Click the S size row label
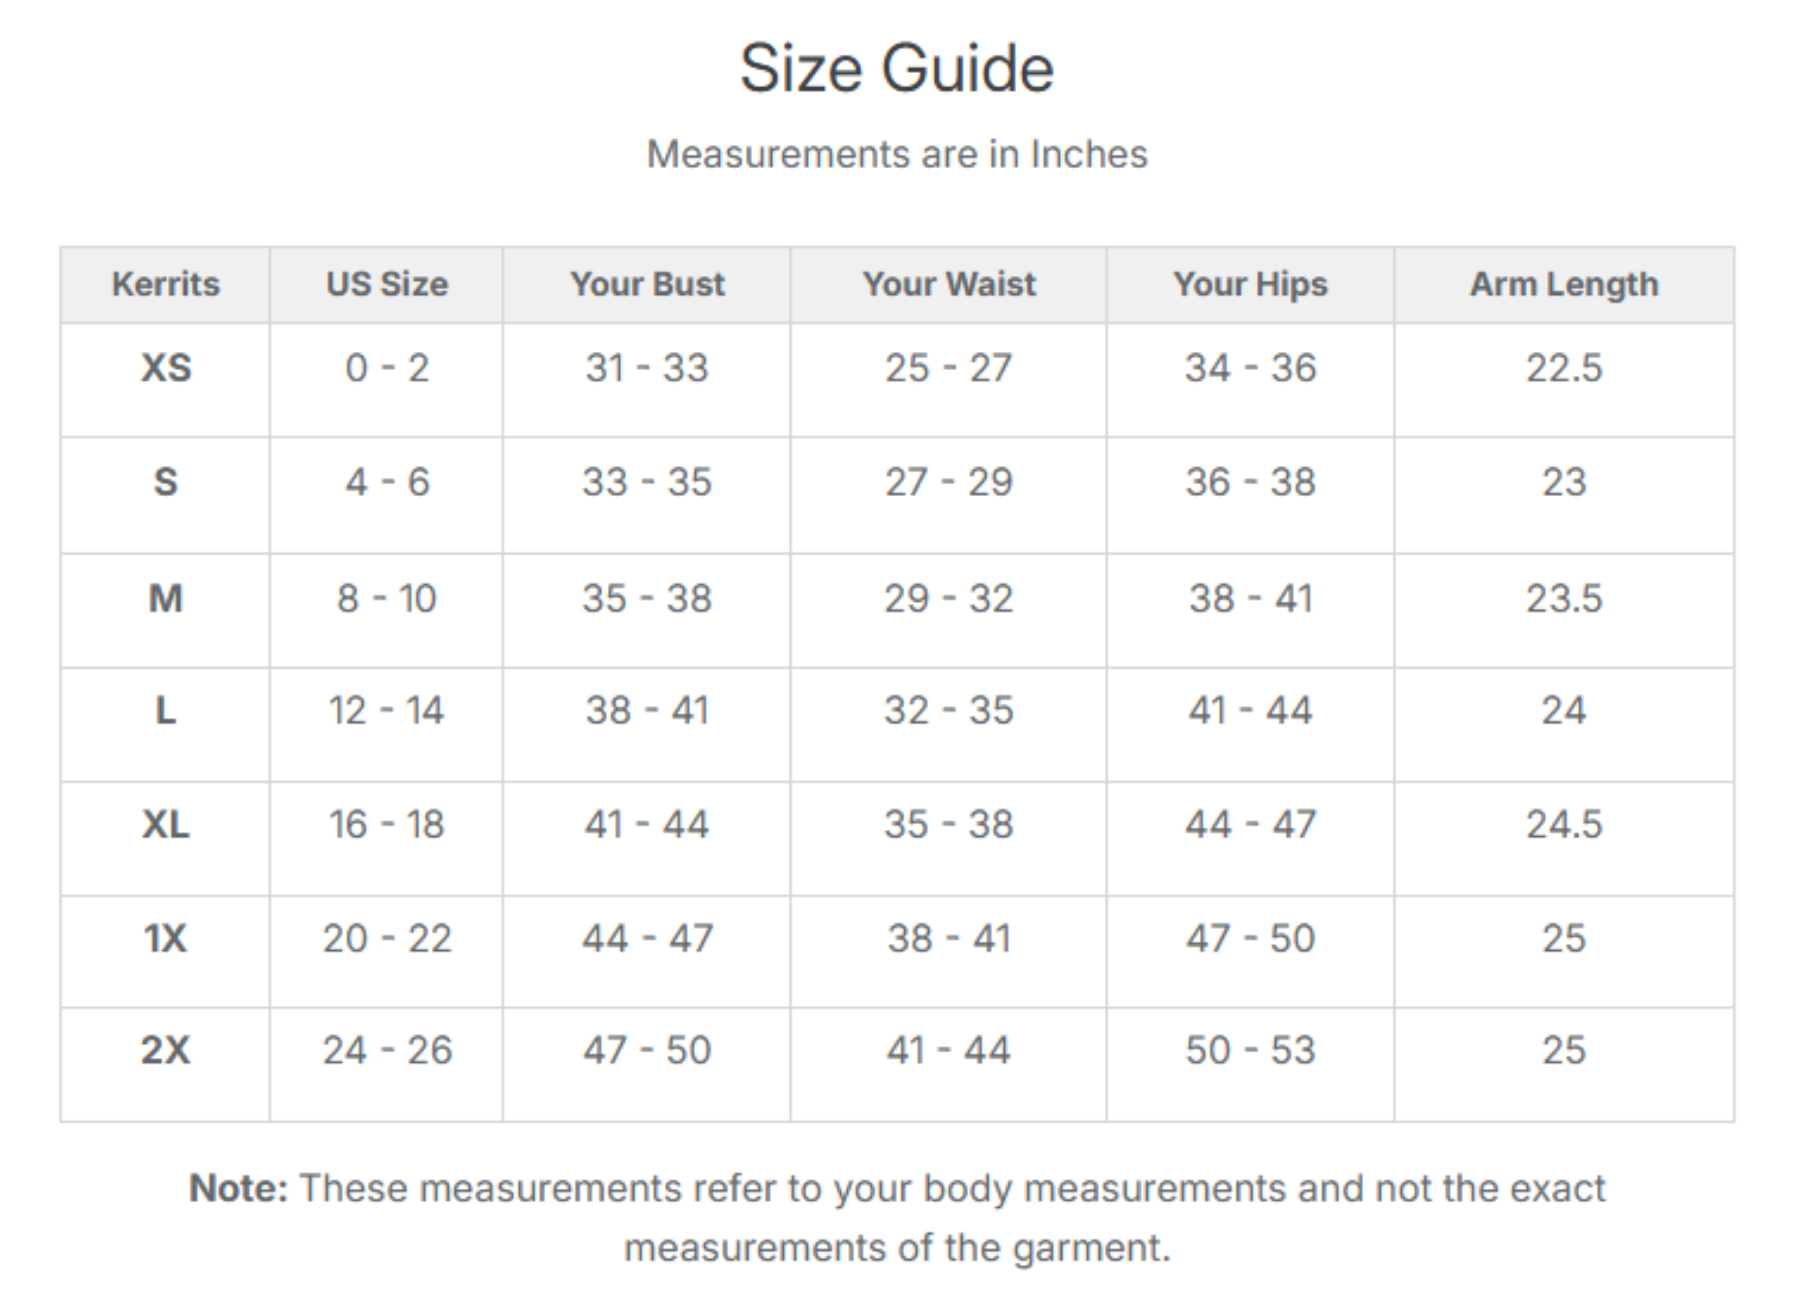The height and width of the screenshot is (1300, 1800). (x=165, y=482)
